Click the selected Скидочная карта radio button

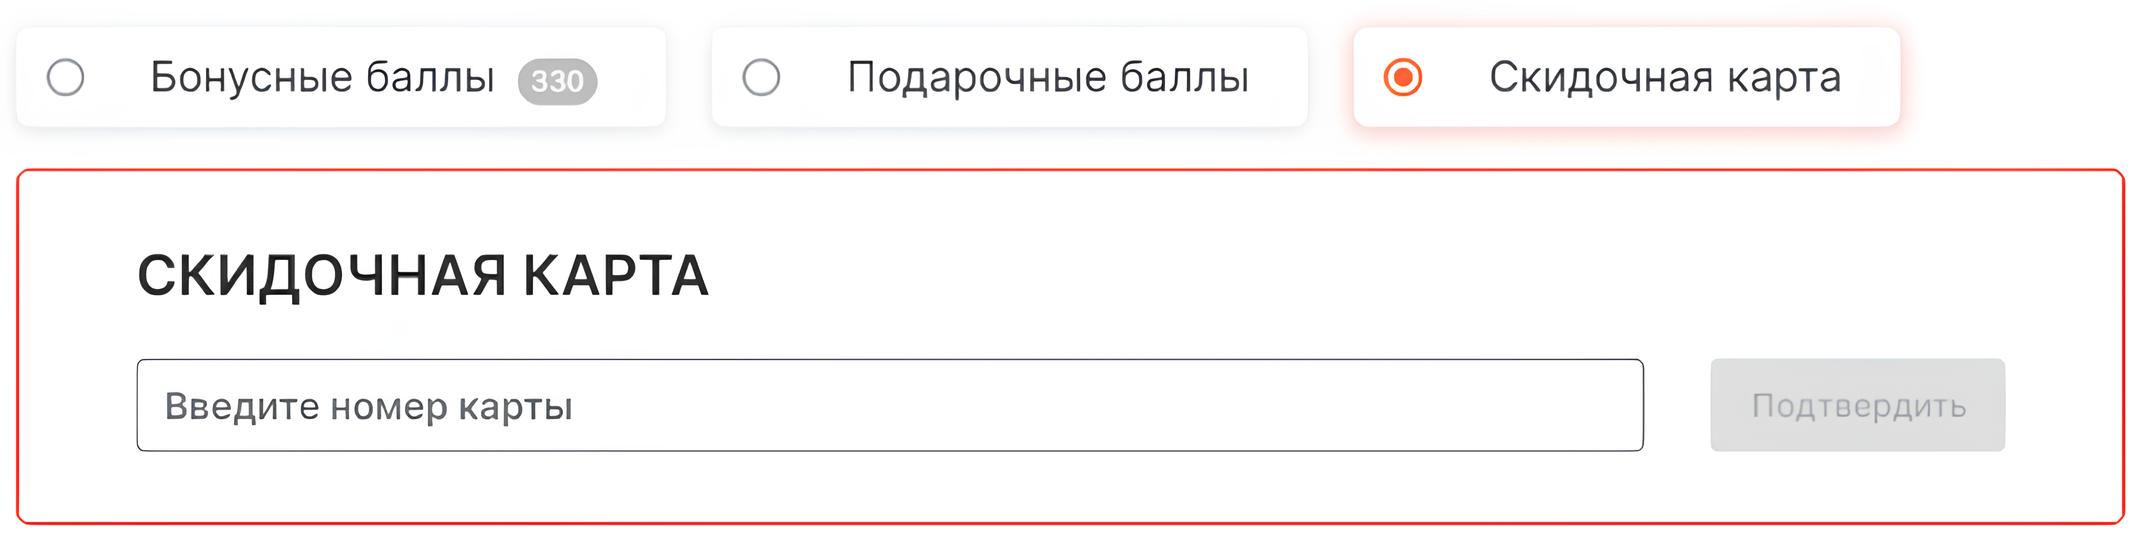tap(1403, 77)
